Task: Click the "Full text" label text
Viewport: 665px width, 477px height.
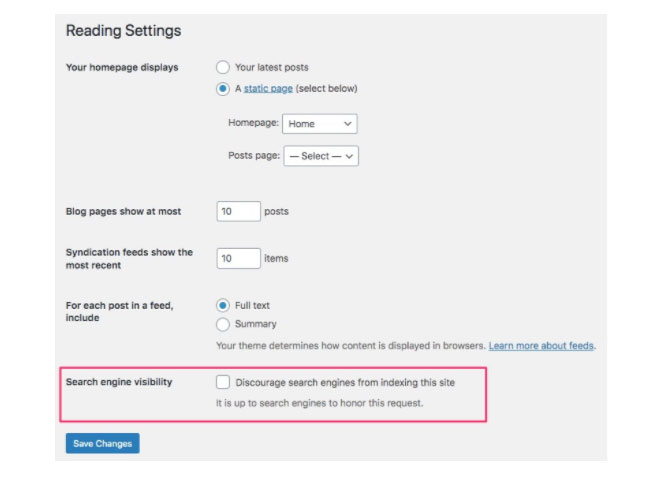Action: pos(252,305)
